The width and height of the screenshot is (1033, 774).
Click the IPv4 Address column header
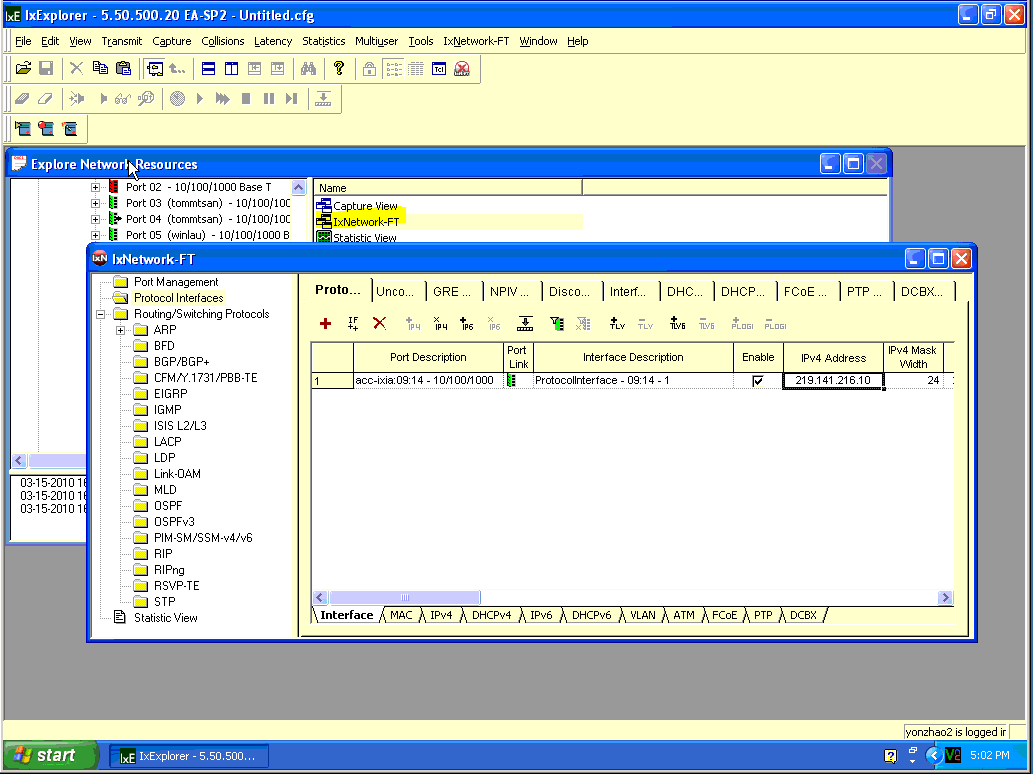[833, 357]
